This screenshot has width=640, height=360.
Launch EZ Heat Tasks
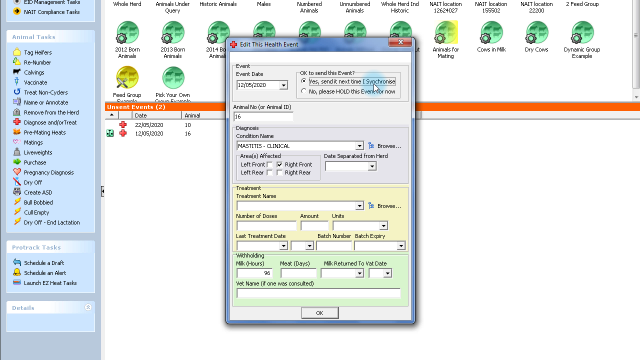50,283
